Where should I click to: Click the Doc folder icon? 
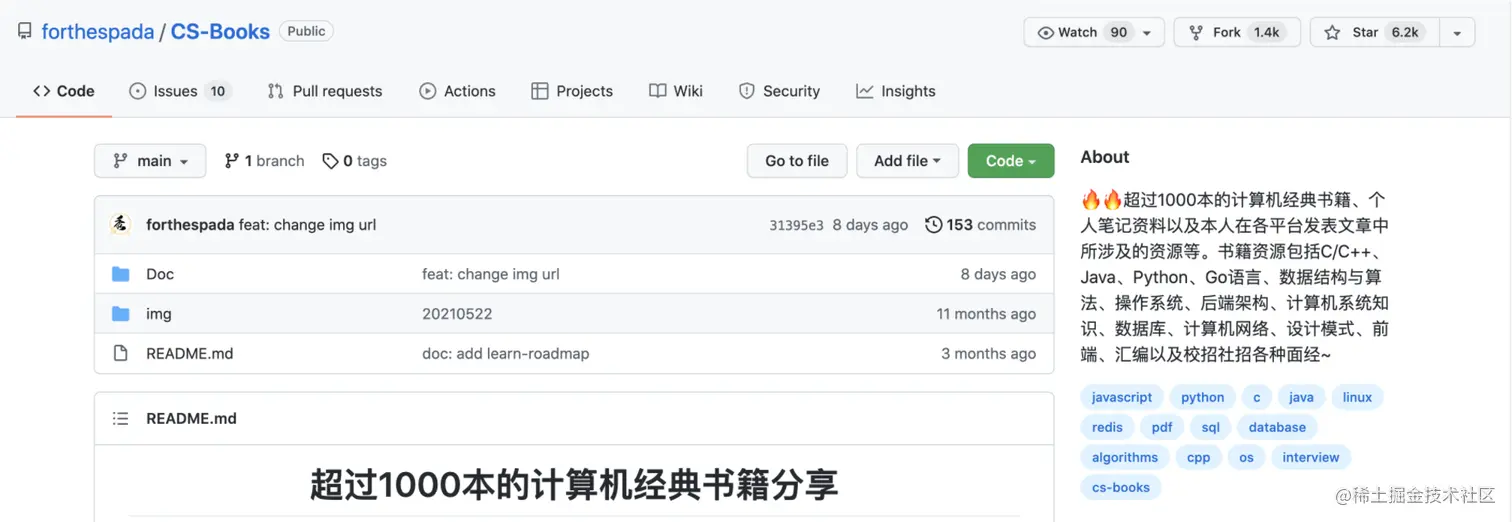[121, 274]
